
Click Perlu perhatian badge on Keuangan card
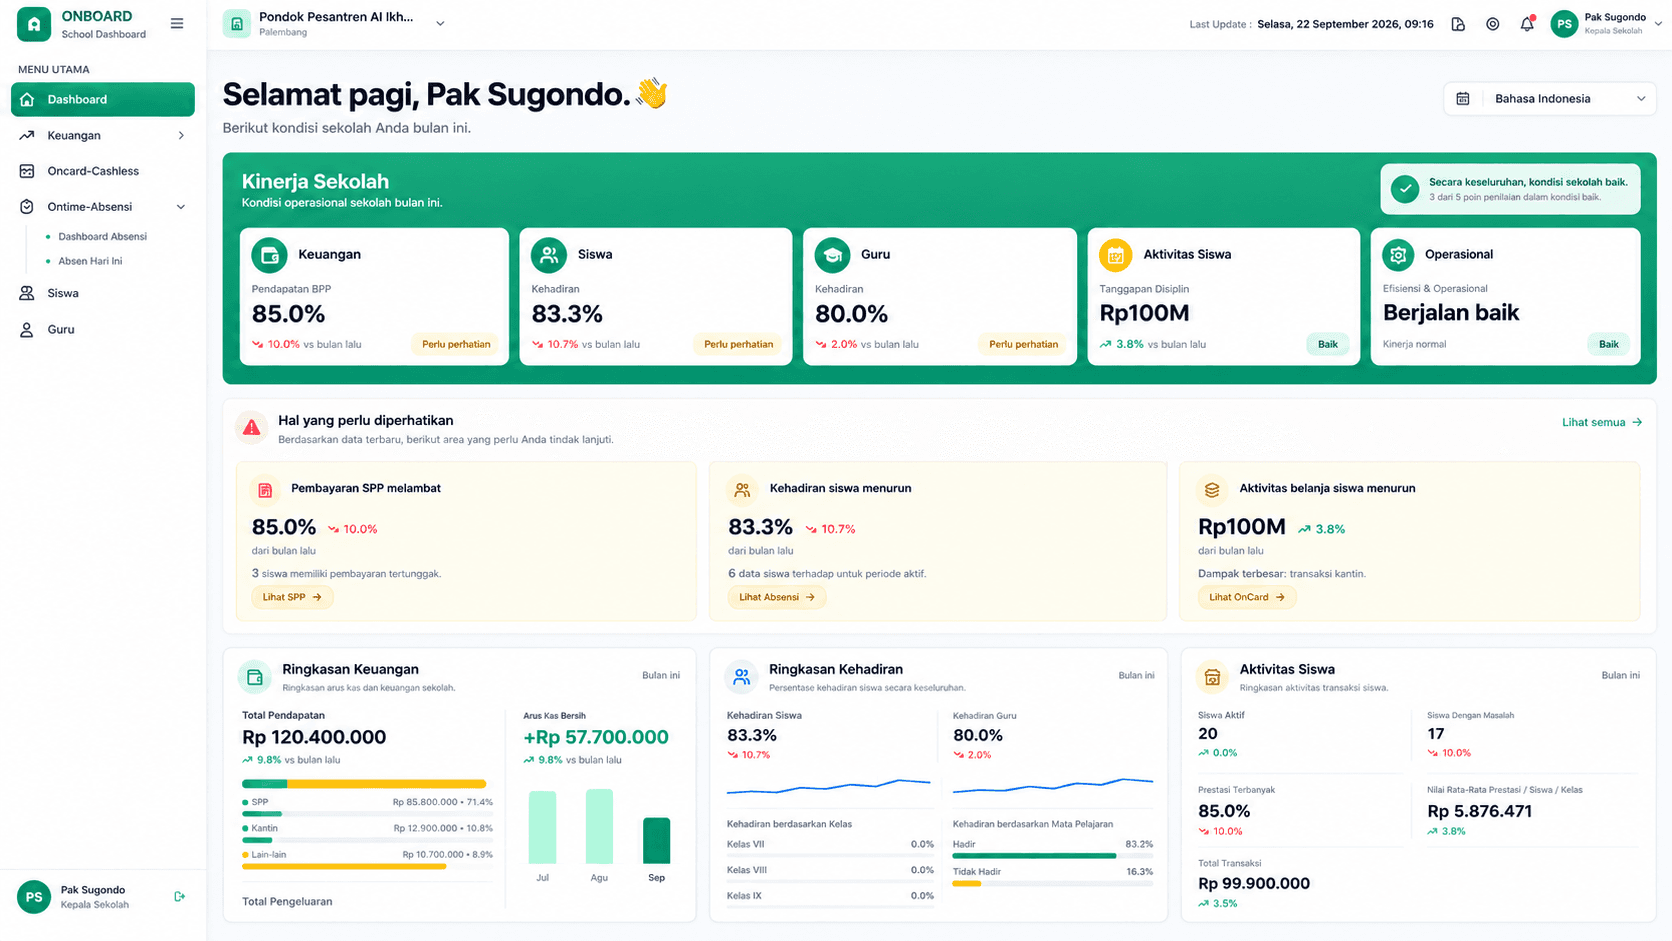pyautogui.click(x=456, y=344)
